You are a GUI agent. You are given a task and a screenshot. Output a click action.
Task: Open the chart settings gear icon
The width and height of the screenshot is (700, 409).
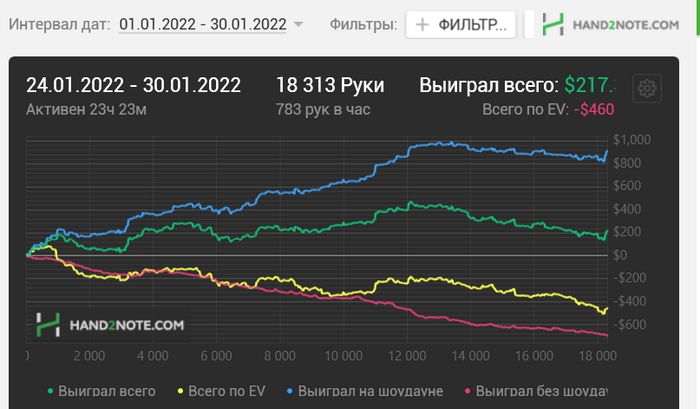click(x=647, y=88)
